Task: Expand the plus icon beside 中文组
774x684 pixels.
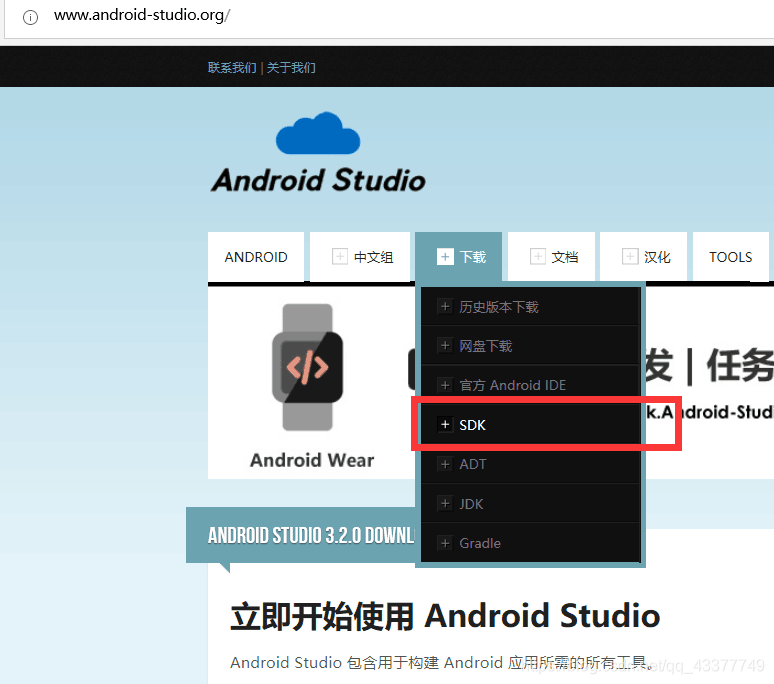Action: 340,257
